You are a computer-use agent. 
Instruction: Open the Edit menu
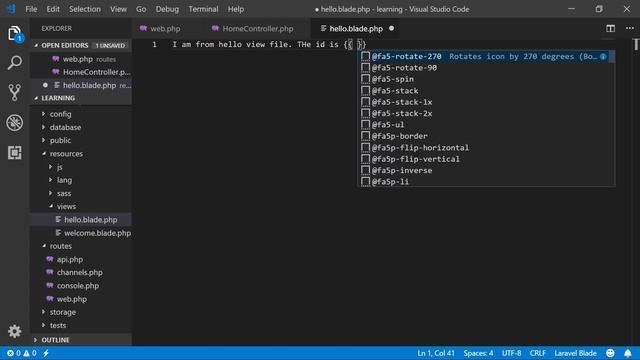point(53,9)
